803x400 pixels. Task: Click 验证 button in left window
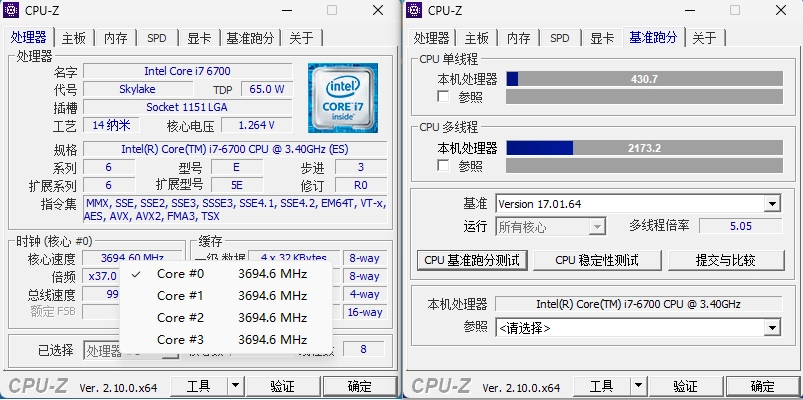pyautogui.click(x=283, y=386)
